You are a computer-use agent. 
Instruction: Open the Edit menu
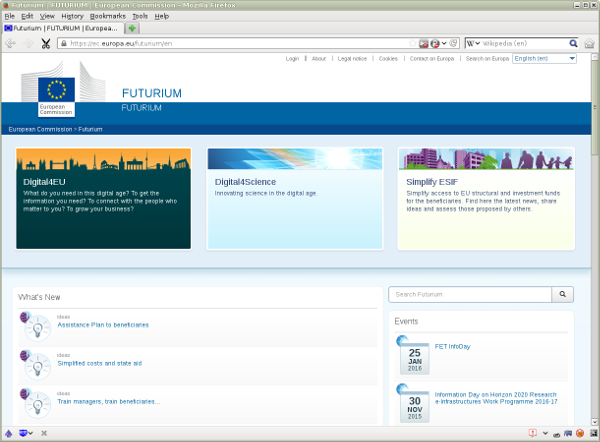(x=27, y=16)
